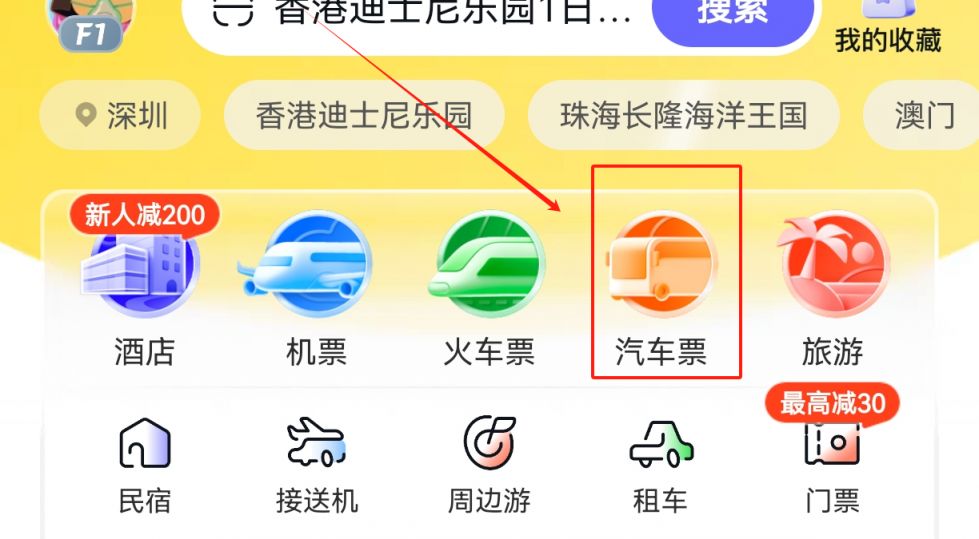Image resolution: width=979 pixels, height=539 pixels.
Task: Change city via 深圳 location chip
Action: pyautogui.click(x=121, y=115)
